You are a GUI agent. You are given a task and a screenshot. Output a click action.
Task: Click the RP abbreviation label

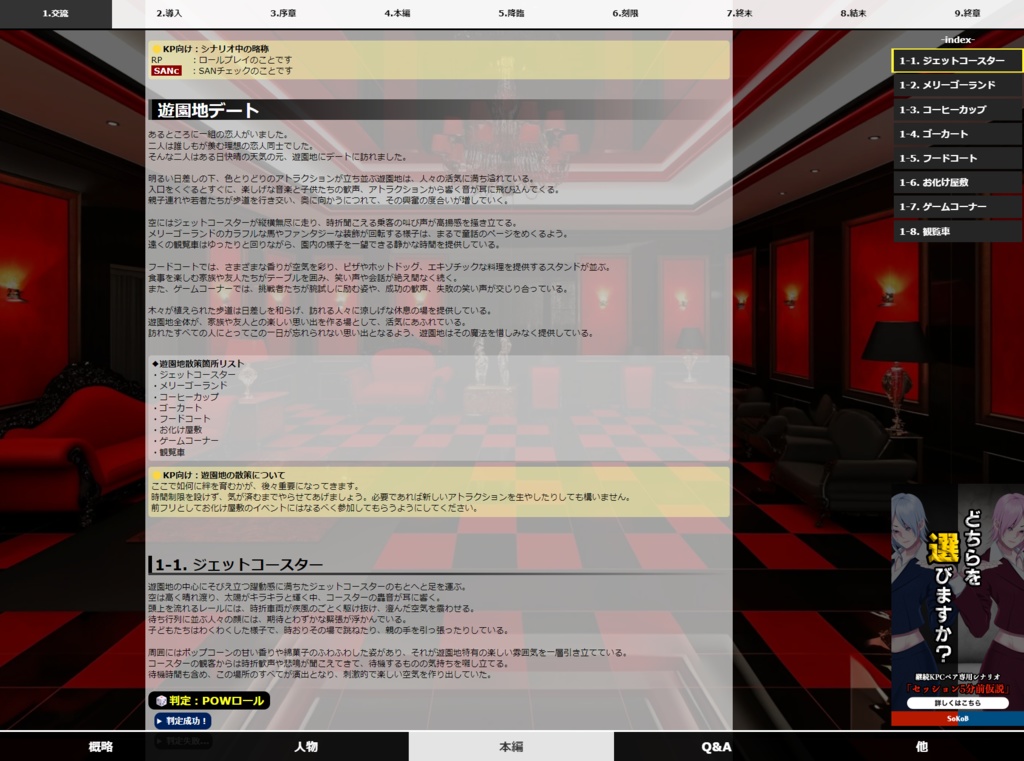[x=157, y=60]
